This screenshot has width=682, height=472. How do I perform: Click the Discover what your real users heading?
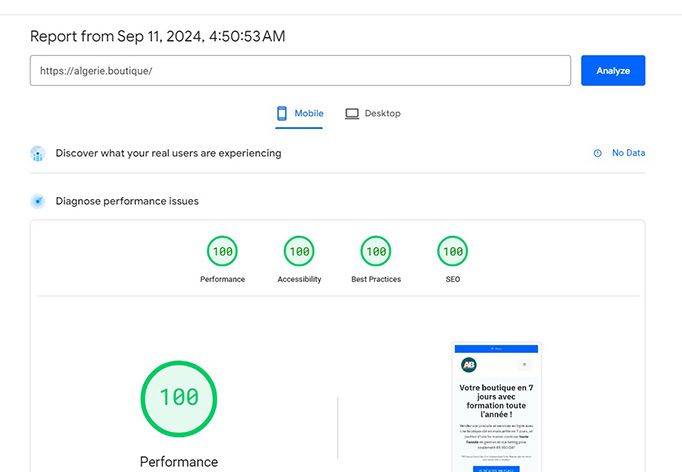168,154
